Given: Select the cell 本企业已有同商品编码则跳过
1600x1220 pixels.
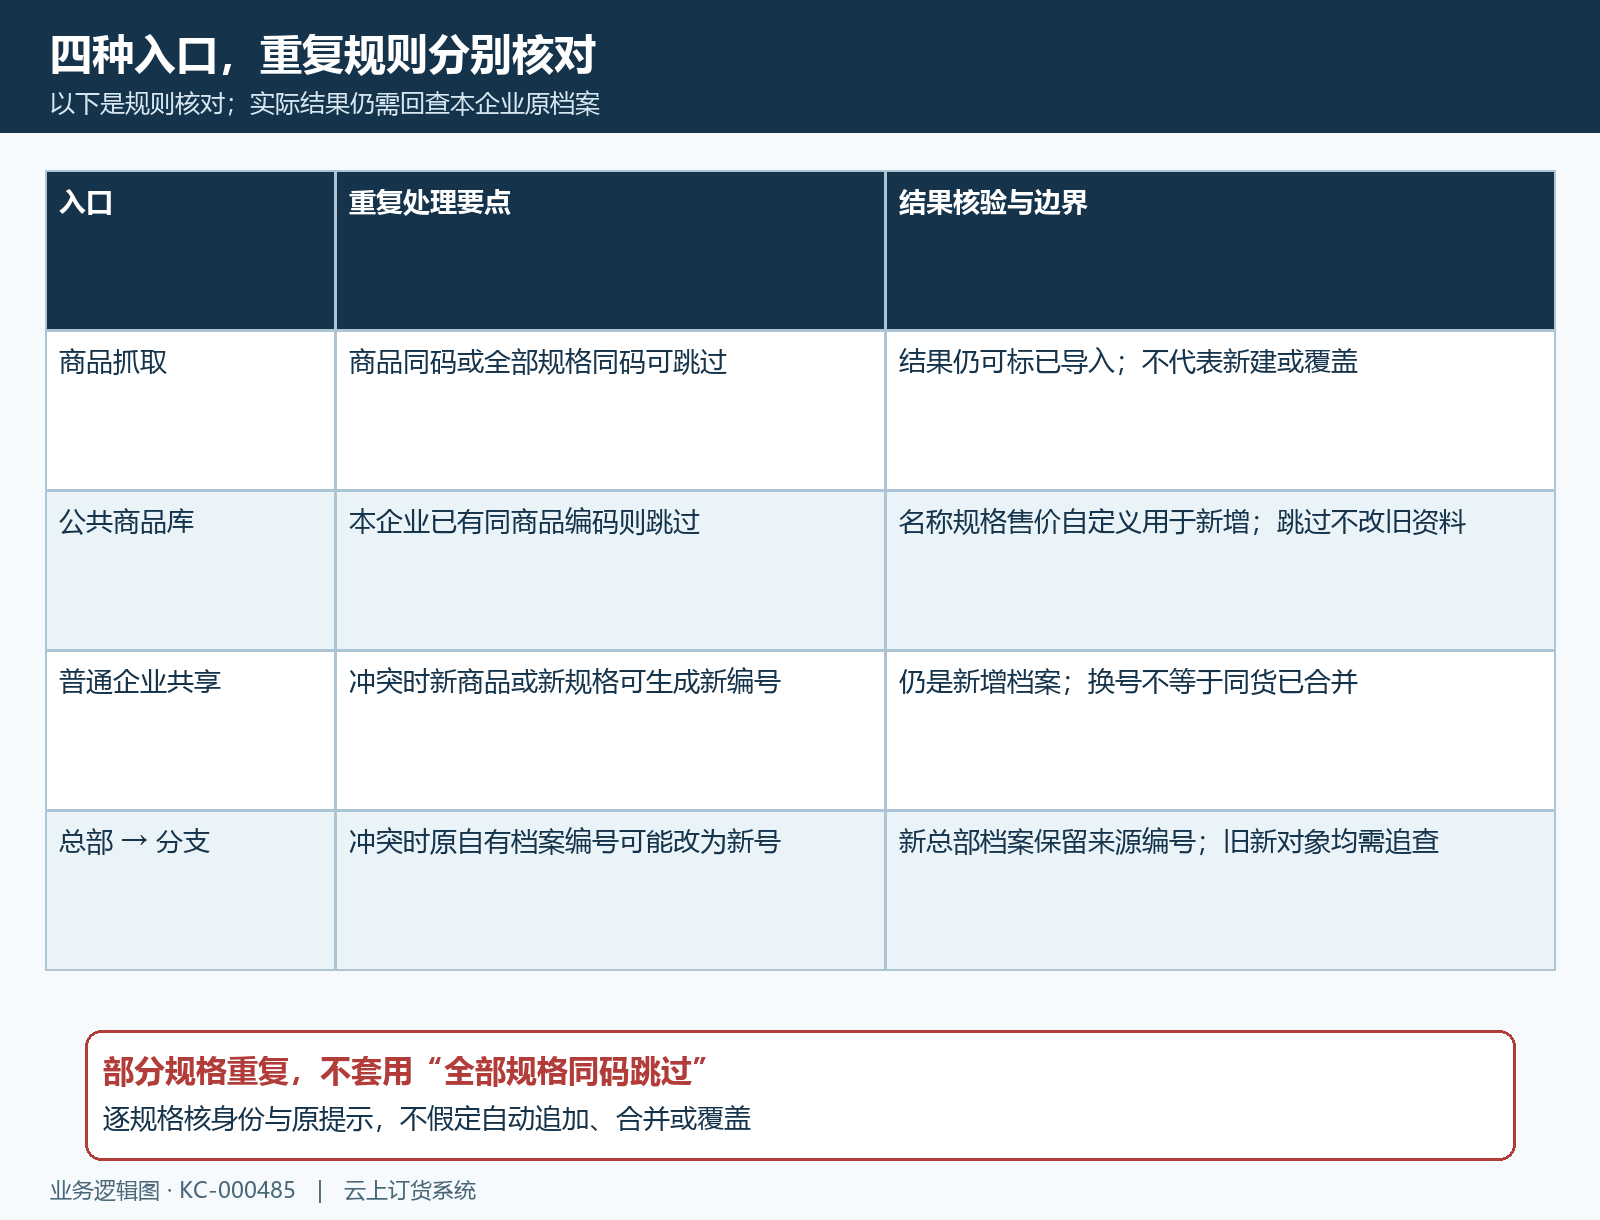Looking at the screenshot, I should coord(610,571).
